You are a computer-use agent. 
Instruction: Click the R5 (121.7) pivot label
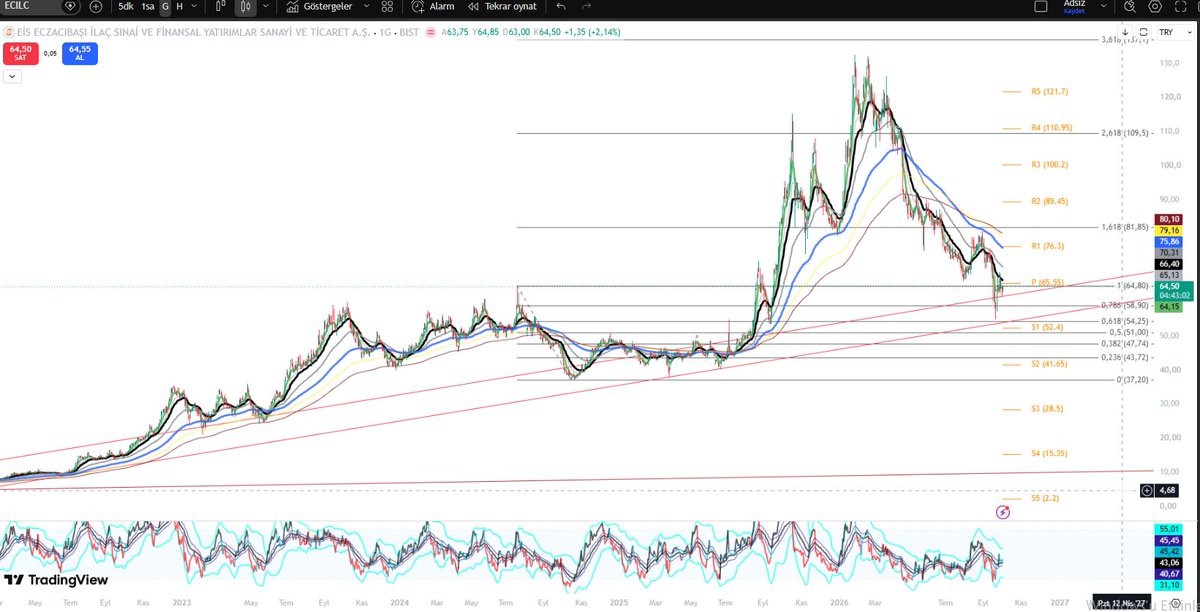(1050, 91)
